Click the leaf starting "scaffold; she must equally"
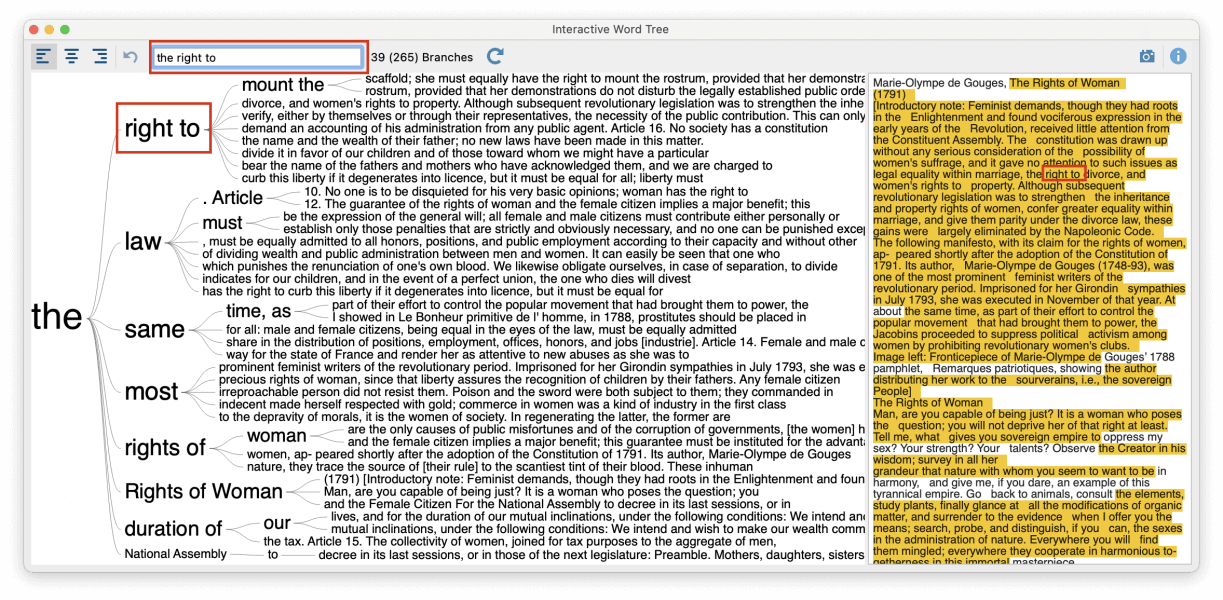The width and height of the screenshot is (1223, 600). (615, 78)
